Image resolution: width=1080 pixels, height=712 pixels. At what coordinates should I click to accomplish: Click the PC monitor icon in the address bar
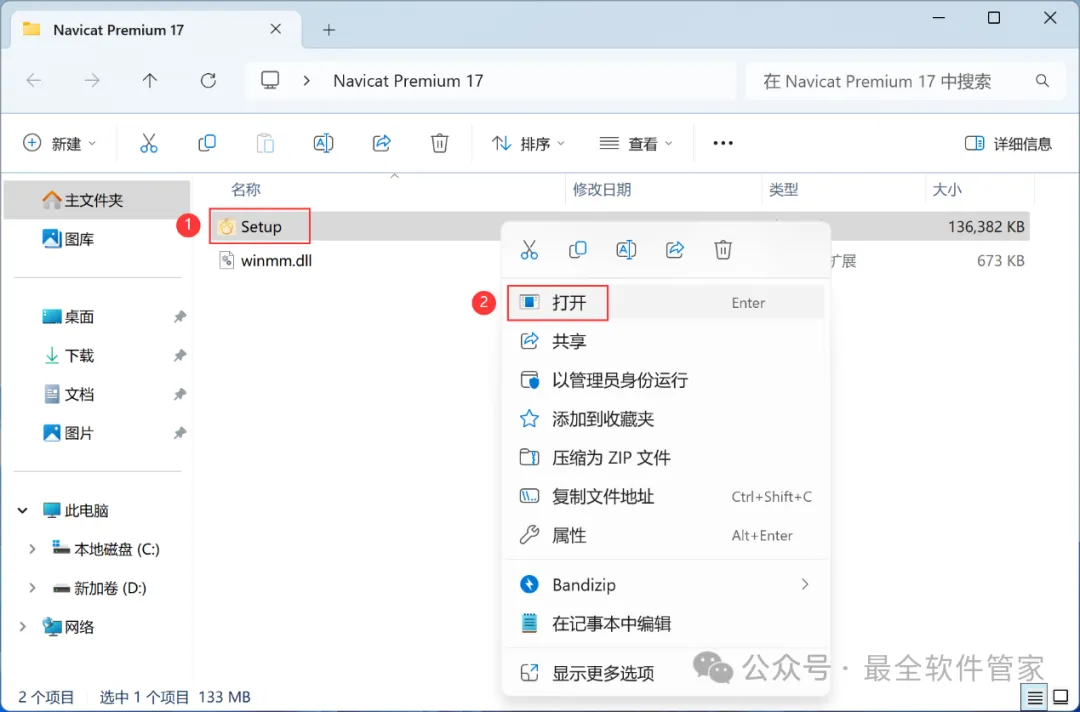point(270,81)
